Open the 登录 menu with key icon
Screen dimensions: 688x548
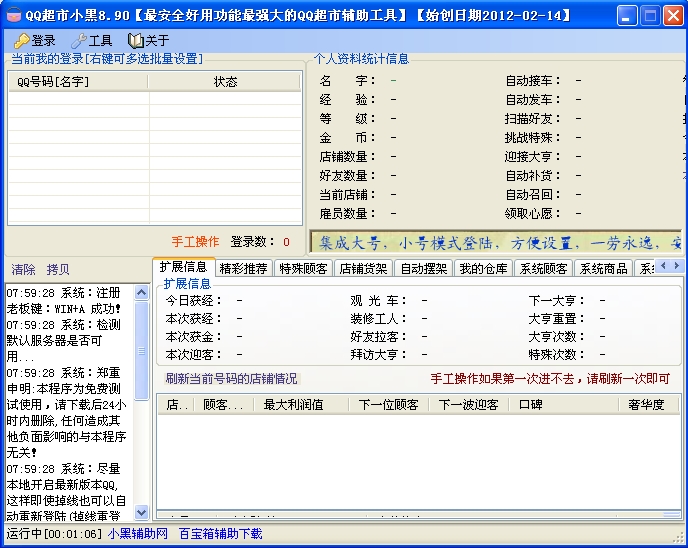point(35,41)
